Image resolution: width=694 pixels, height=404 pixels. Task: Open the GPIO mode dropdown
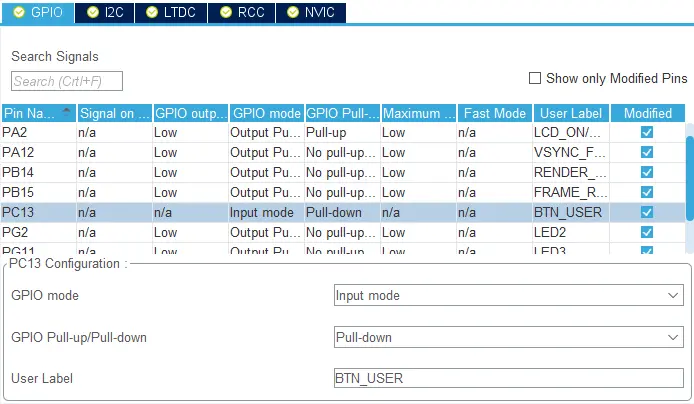tap(508, 296)
